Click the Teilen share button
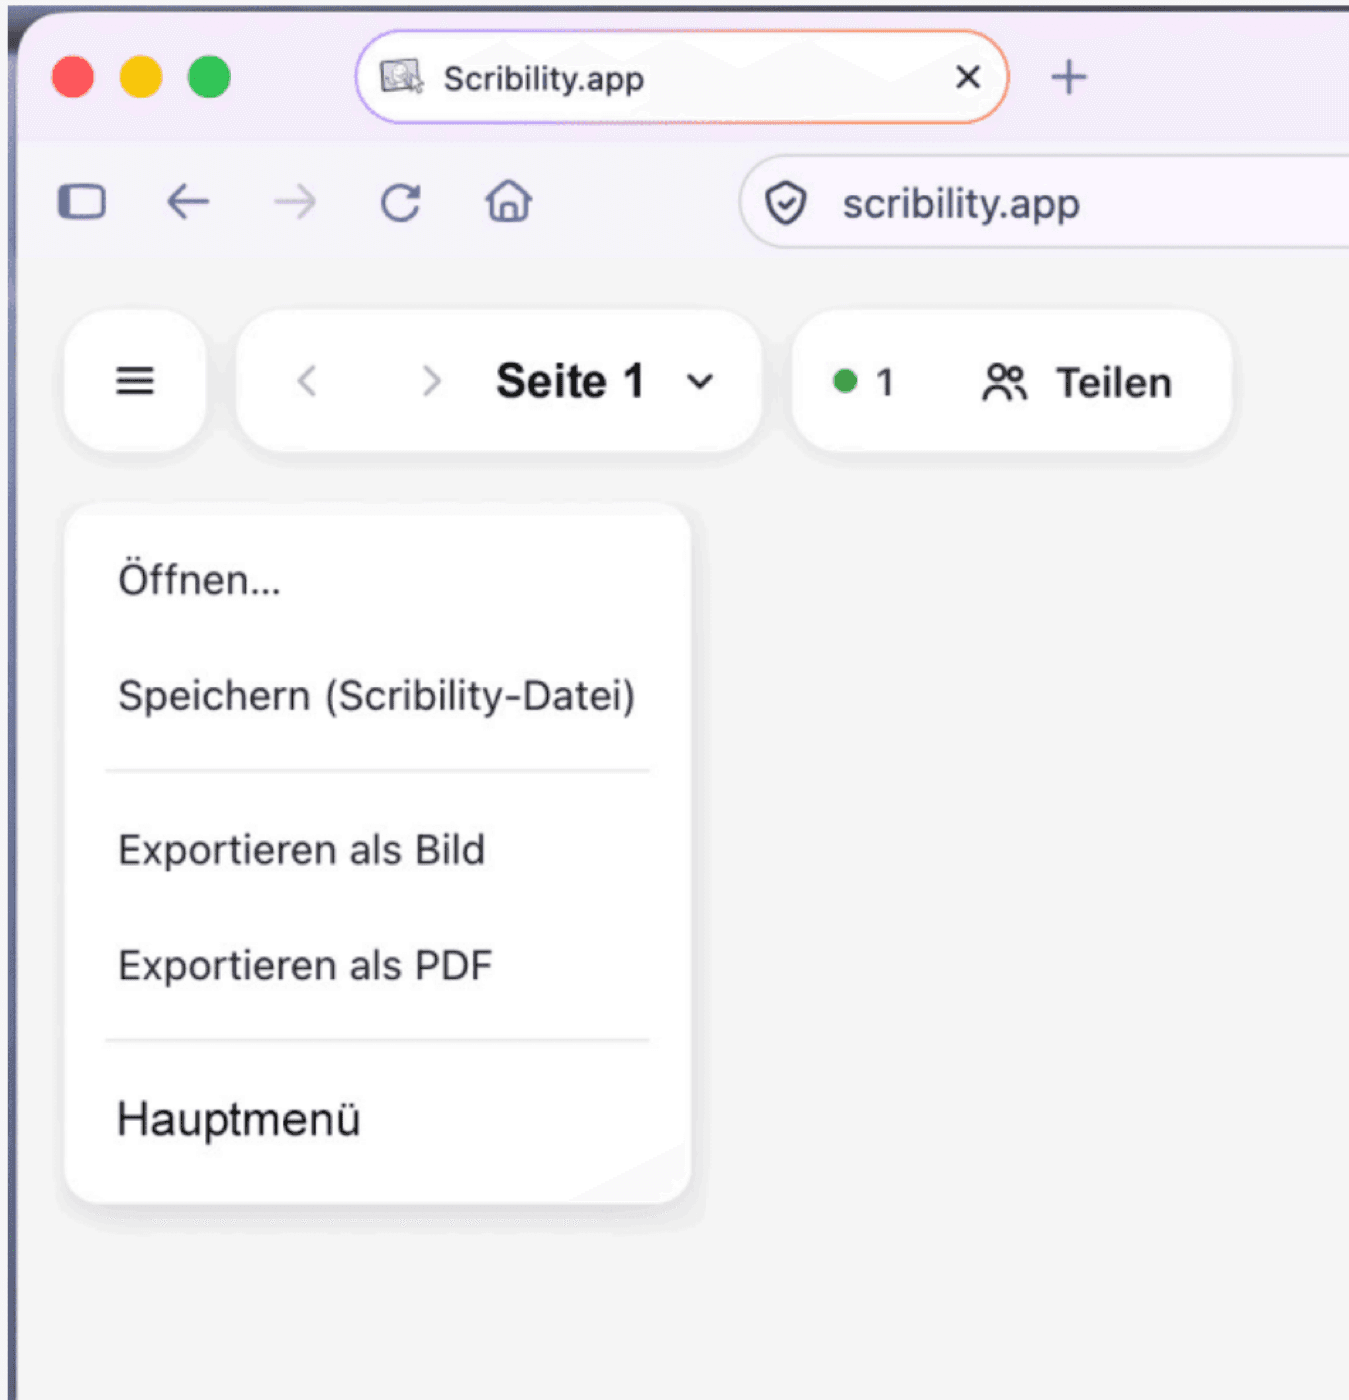Screen dimensions: 1349x1400 pyautogui.click(x=1077, y=382)
